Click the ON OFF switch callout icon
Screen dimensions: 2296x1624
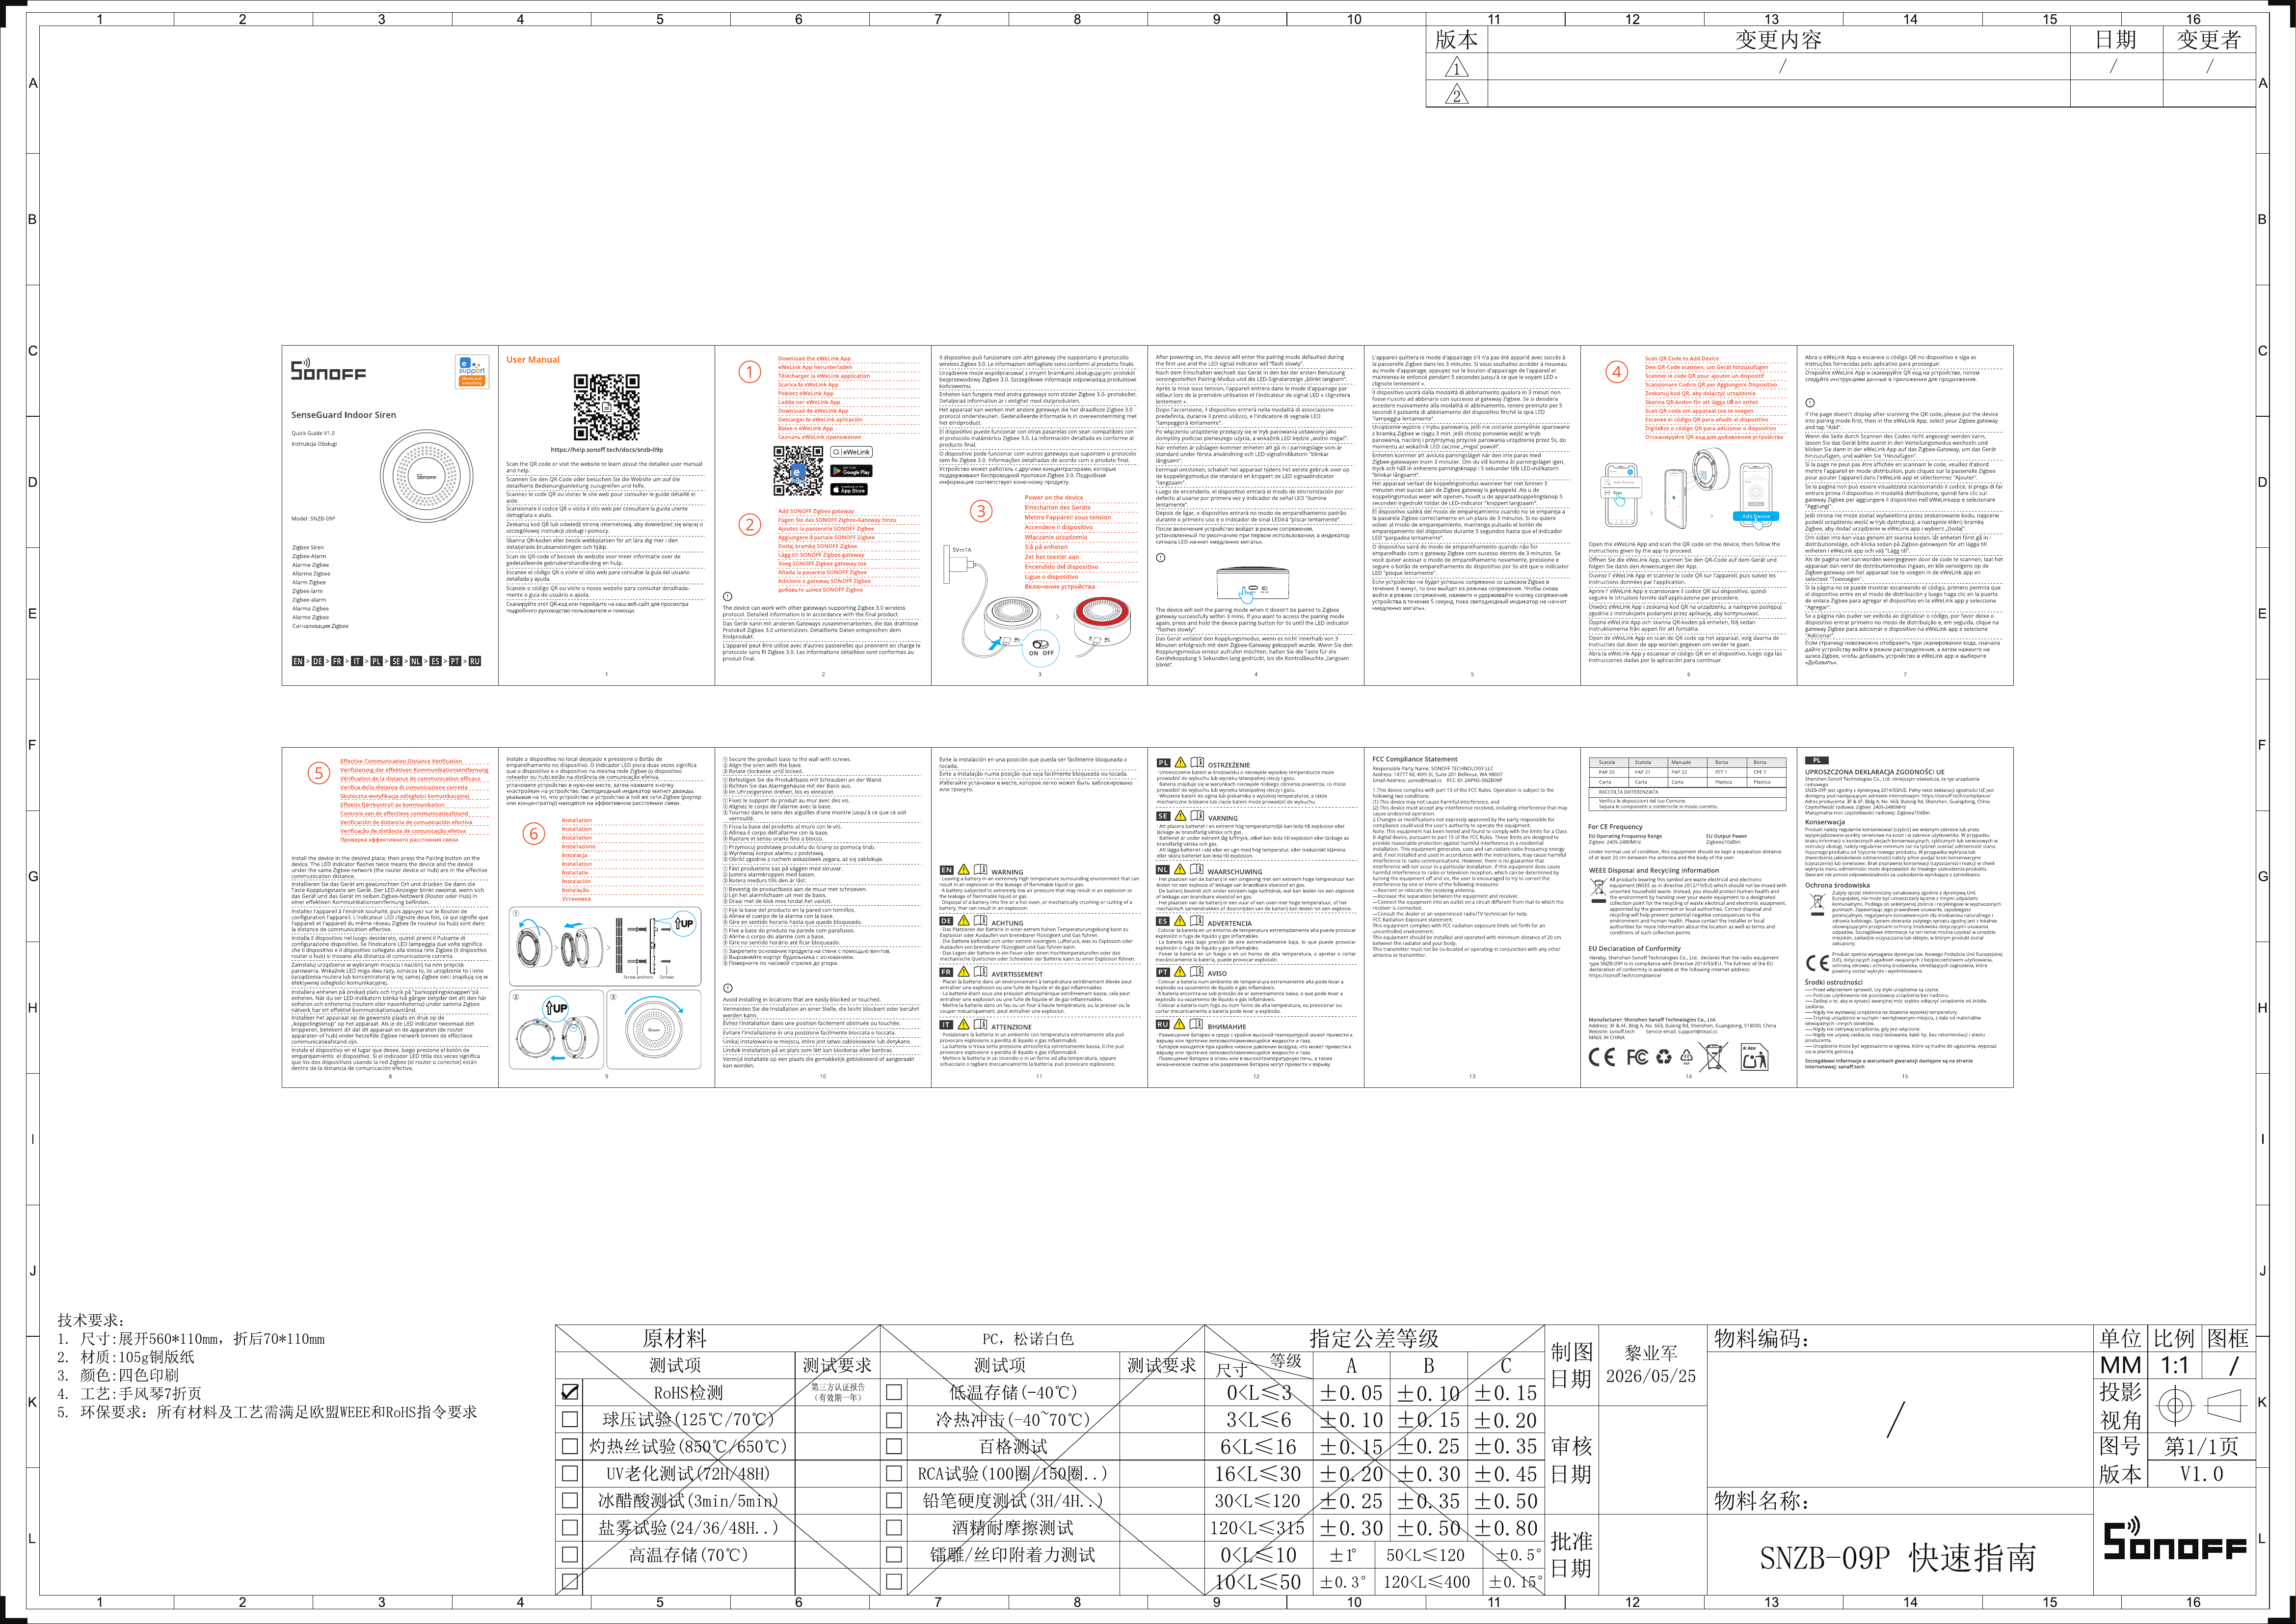[x=1041, y=648]
